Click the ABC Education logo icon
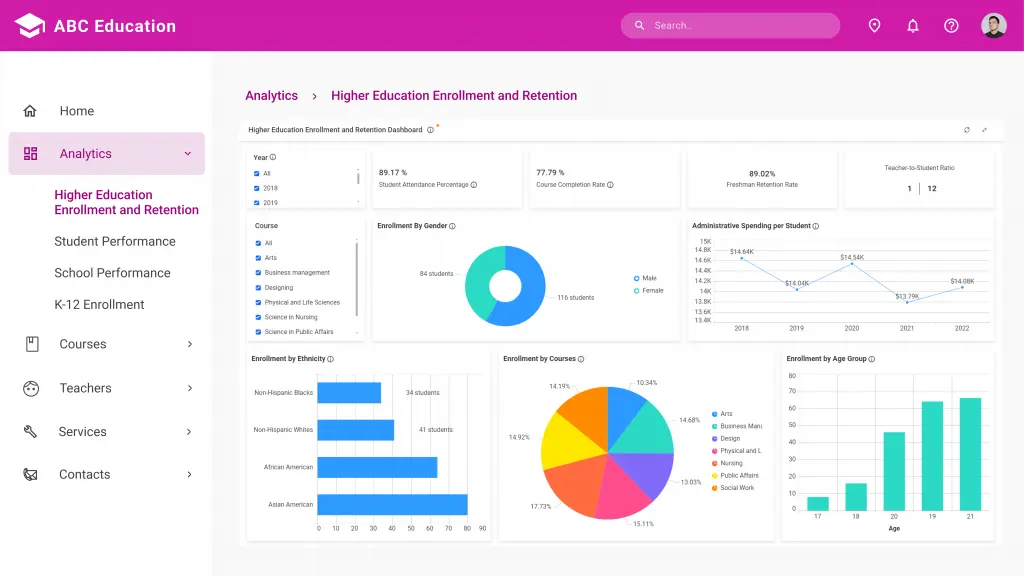This screenshot has height=576, width=1024. [29, 25]
